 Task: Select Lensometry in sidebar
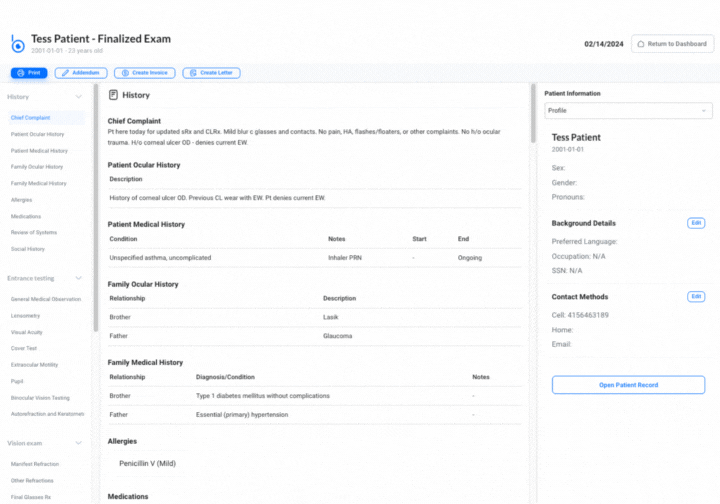[25, 315]
